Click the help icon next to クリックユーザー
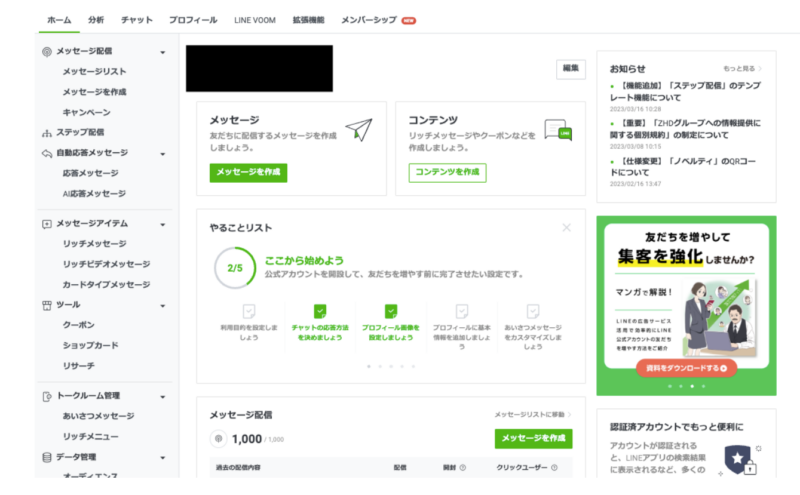 [554, 467]
